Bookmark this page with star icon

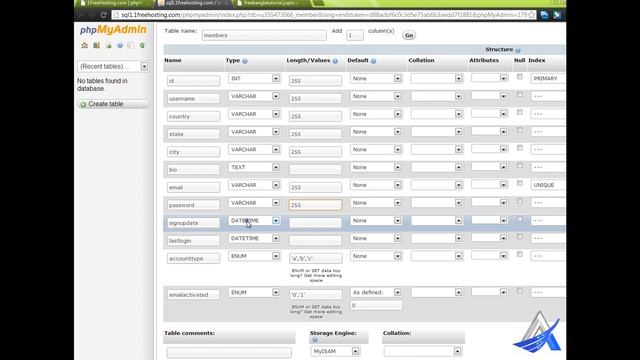[531, 15]
